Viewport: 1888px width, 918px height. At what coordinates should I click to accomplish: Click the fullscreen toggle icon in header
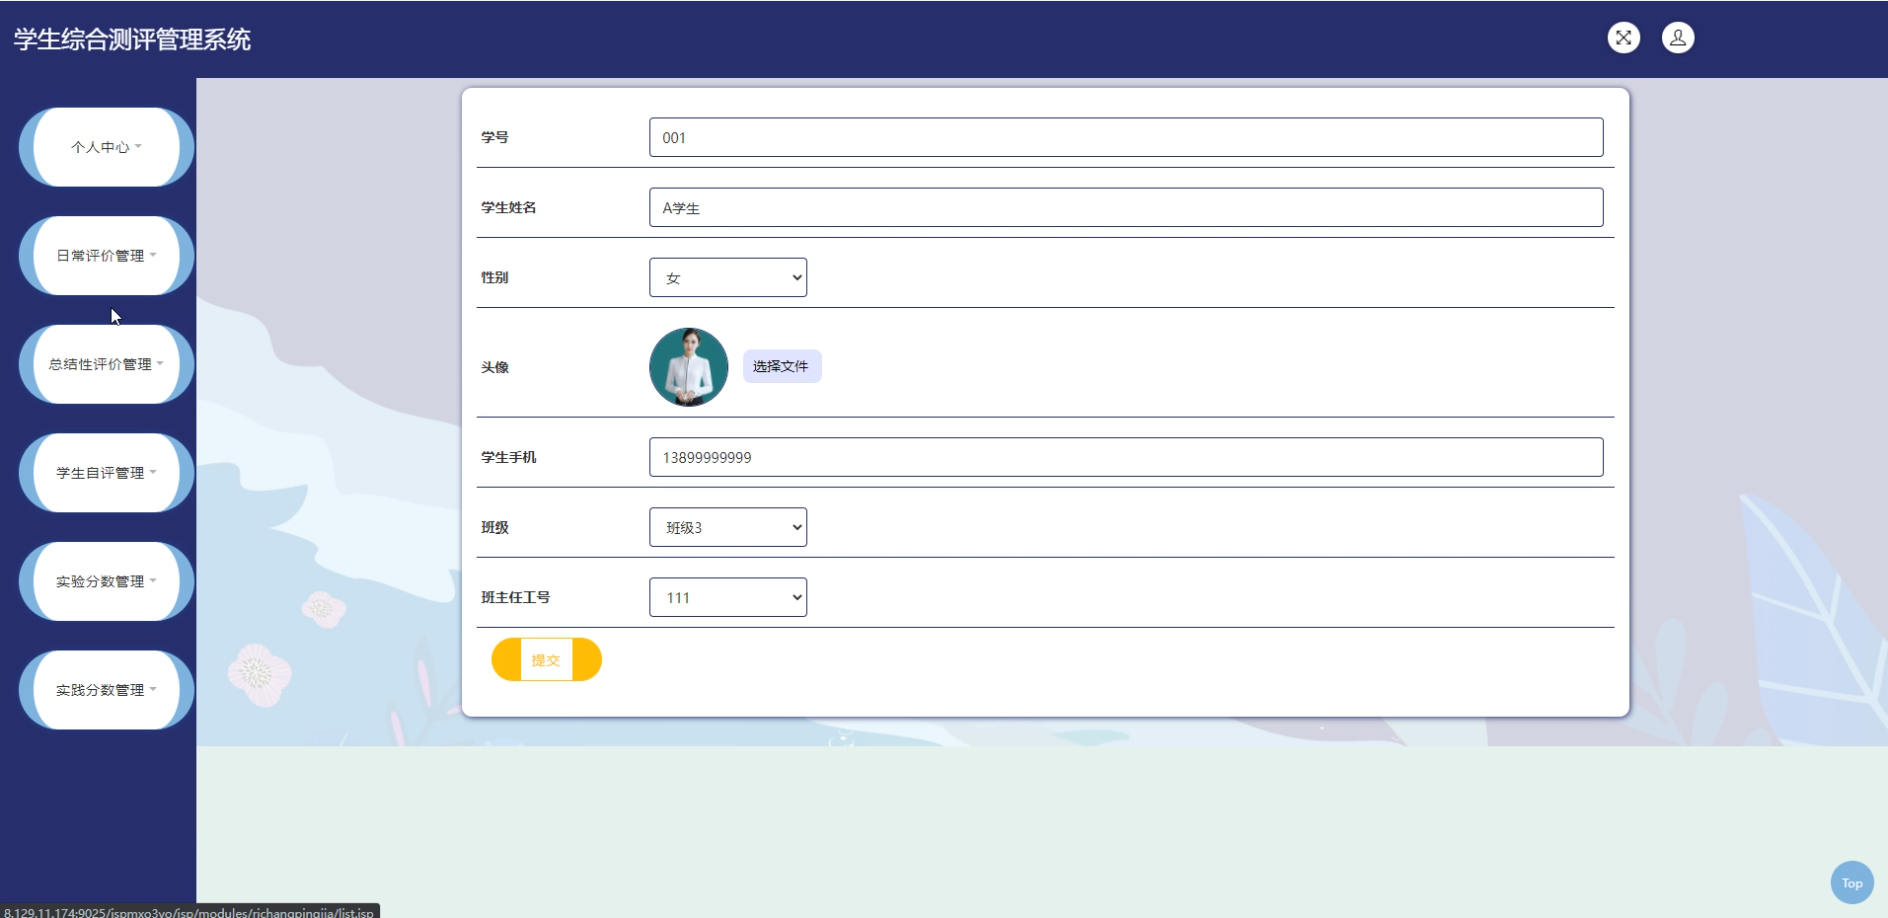[1623, 38]
